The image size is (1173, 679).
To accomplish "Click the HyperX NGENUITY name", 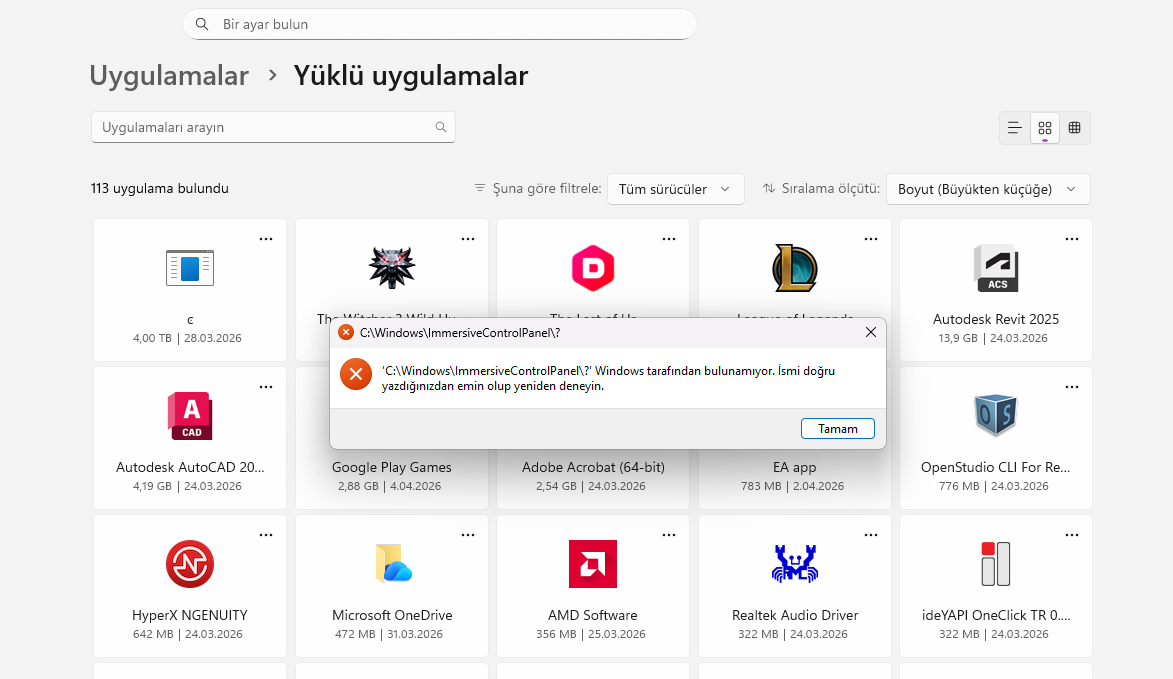I will pos(190,615).
